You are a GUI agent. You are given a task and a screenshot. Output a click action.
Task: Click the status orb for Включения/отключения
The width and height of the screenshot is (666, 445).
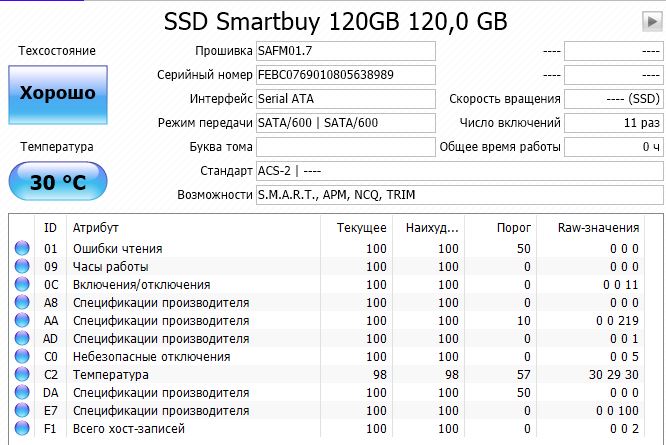22,284
